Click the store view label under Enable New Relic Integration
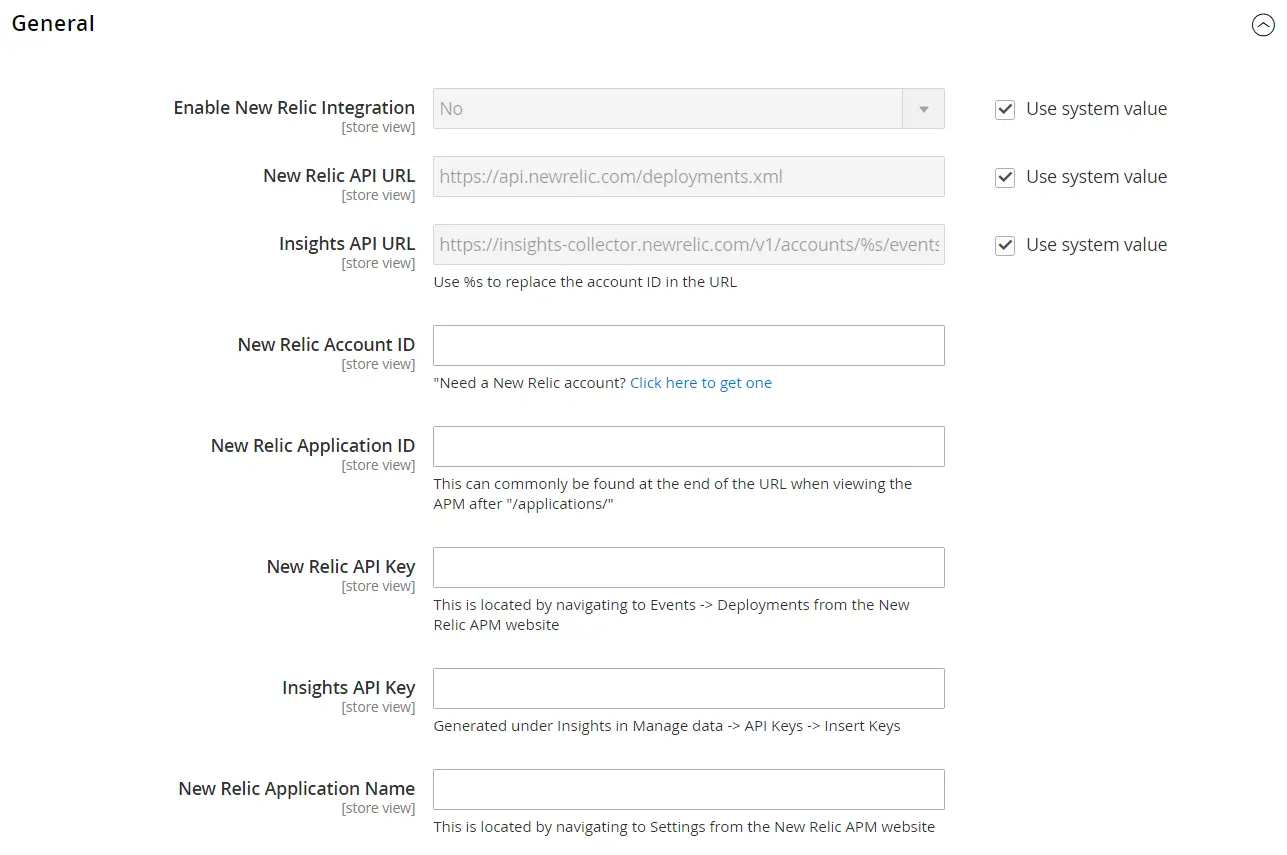 tap(378, 127)
